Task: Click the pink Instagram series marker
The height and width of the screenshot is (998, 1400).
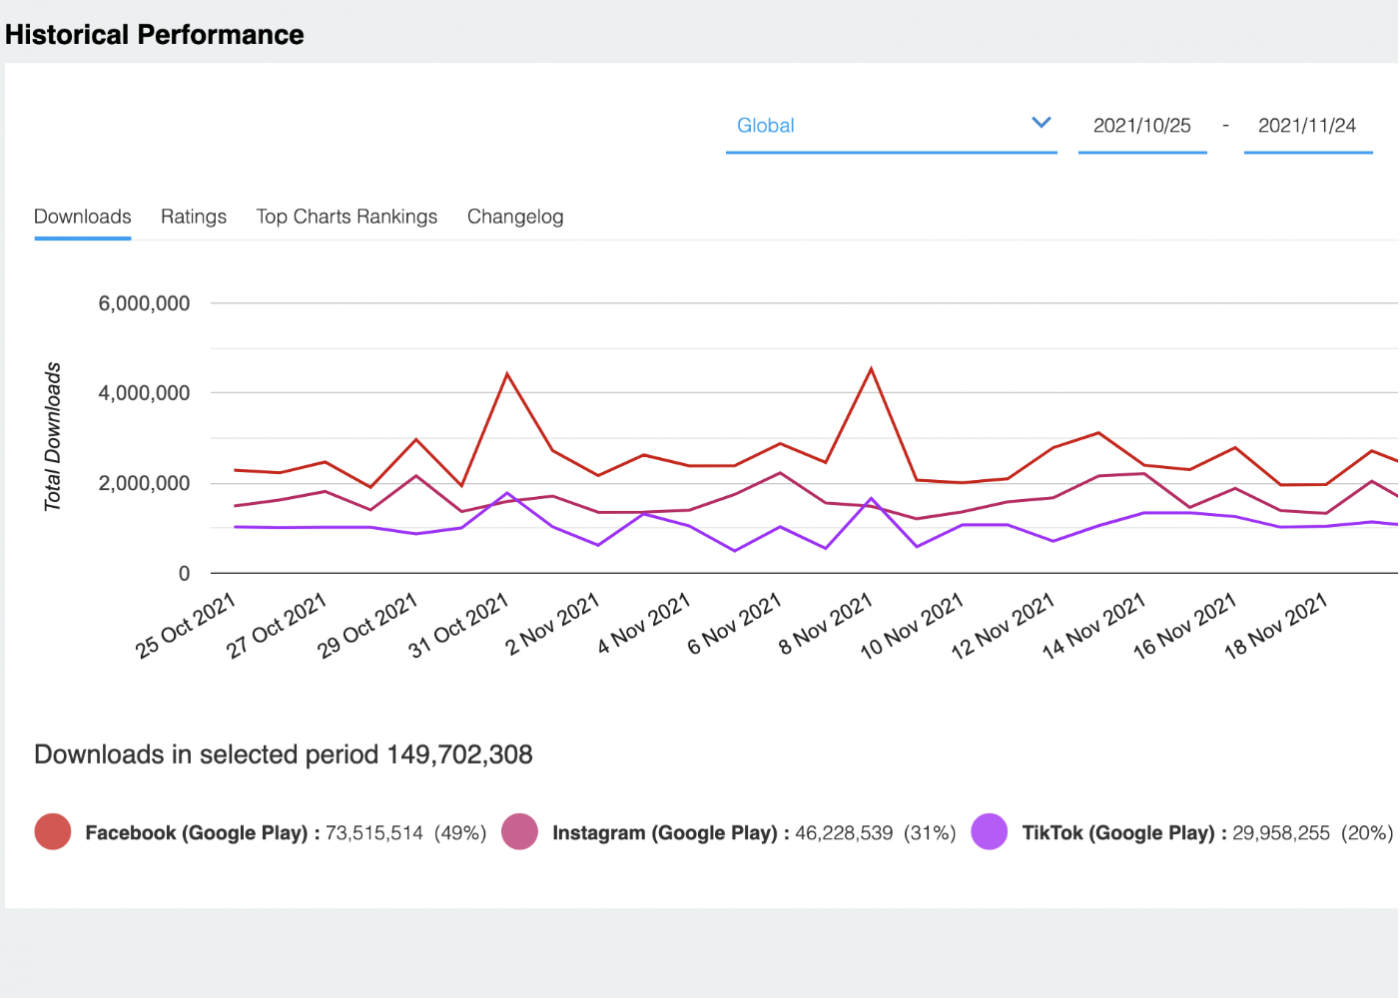Action: click(520, 831)
